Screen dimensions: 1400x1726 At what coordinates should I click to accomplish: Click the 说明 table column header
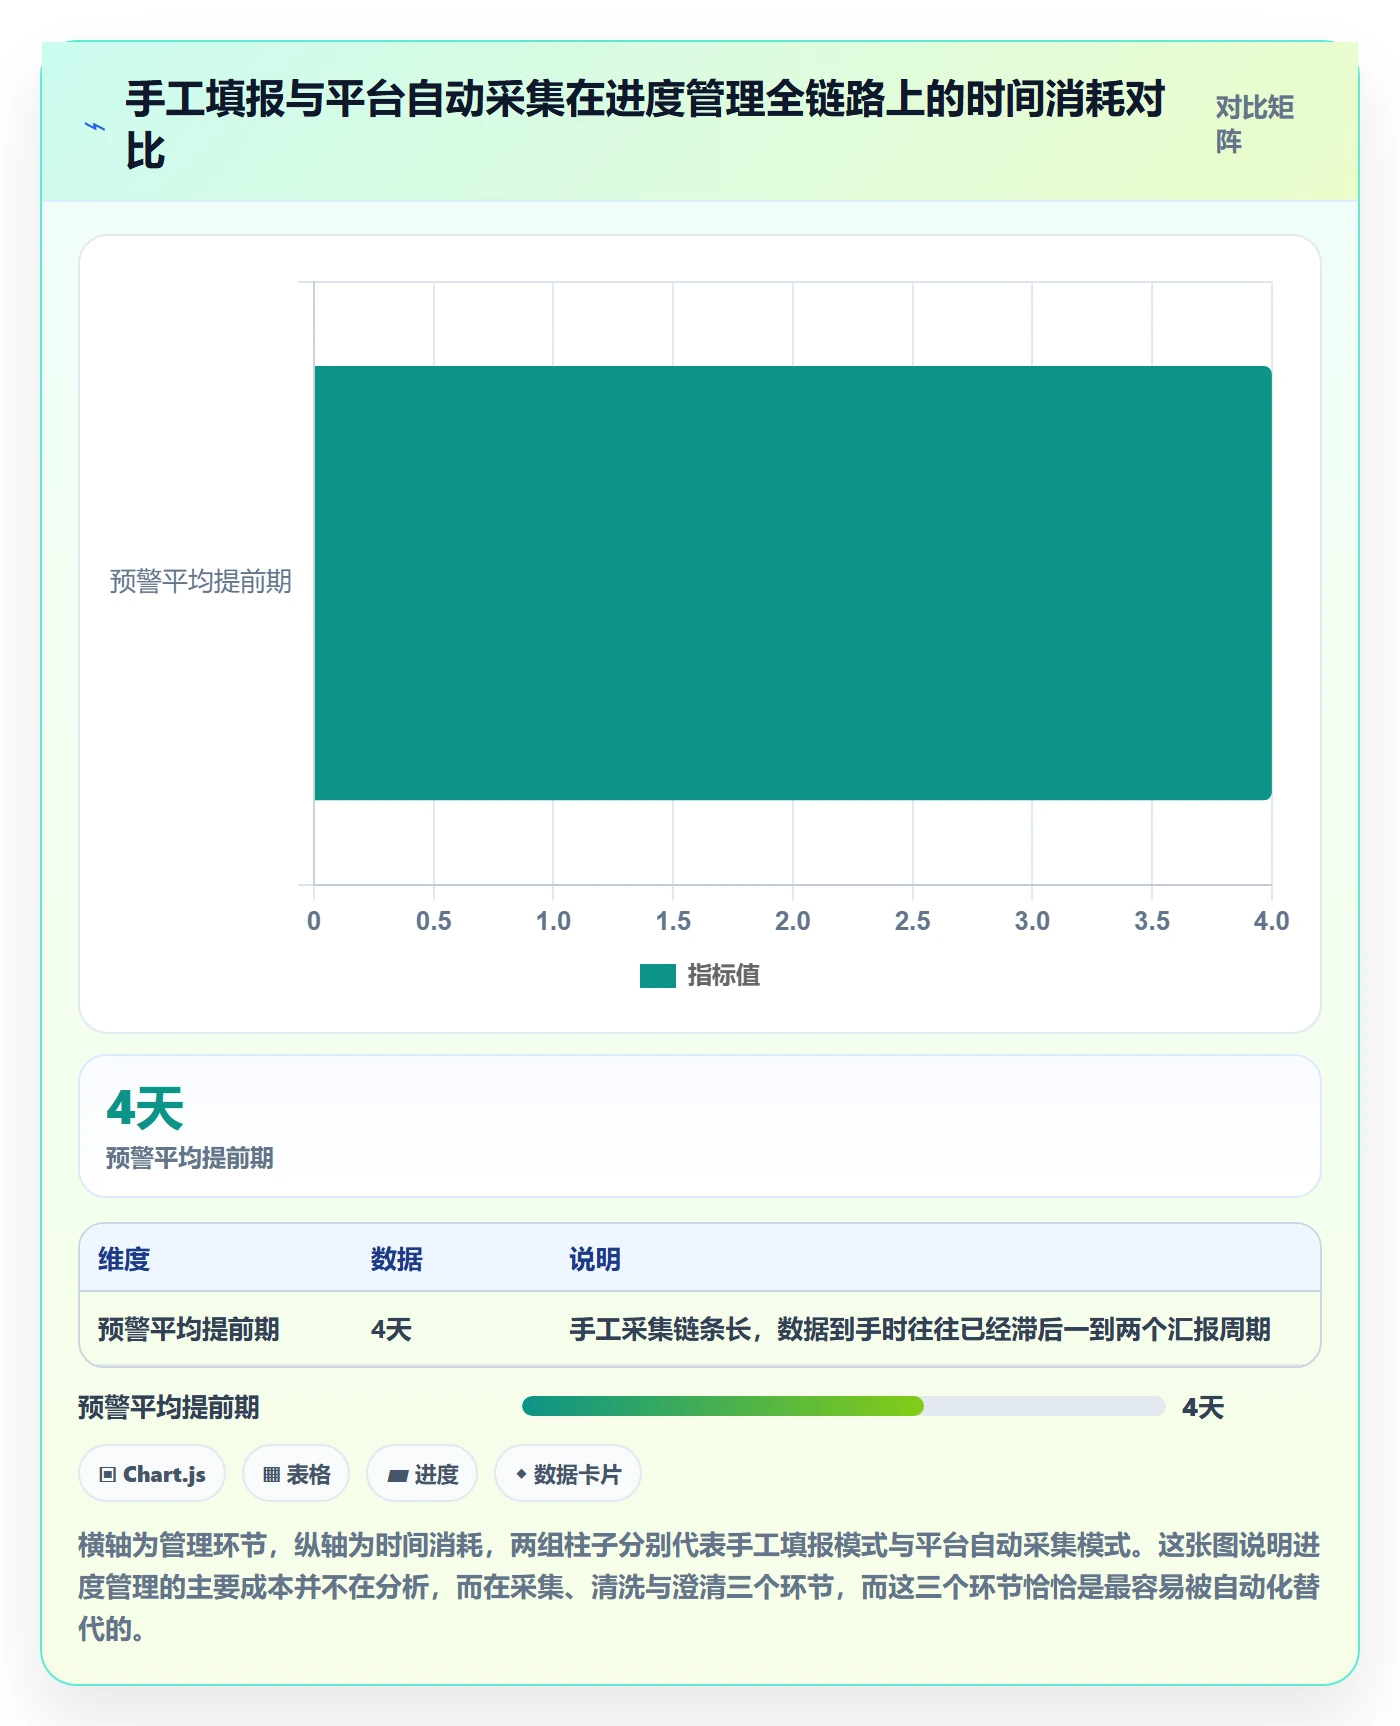tap(595, 1259)
